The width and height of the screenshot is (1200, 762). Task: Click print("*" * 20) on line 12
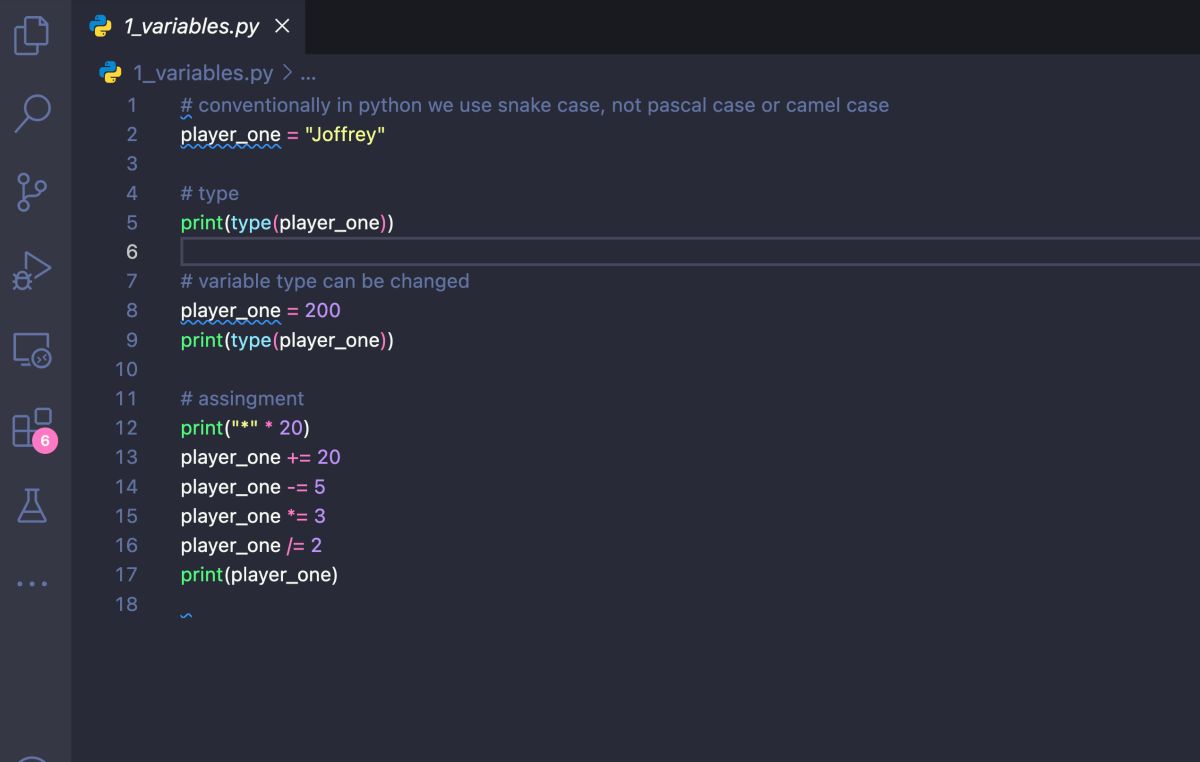(x=245, y=428)
